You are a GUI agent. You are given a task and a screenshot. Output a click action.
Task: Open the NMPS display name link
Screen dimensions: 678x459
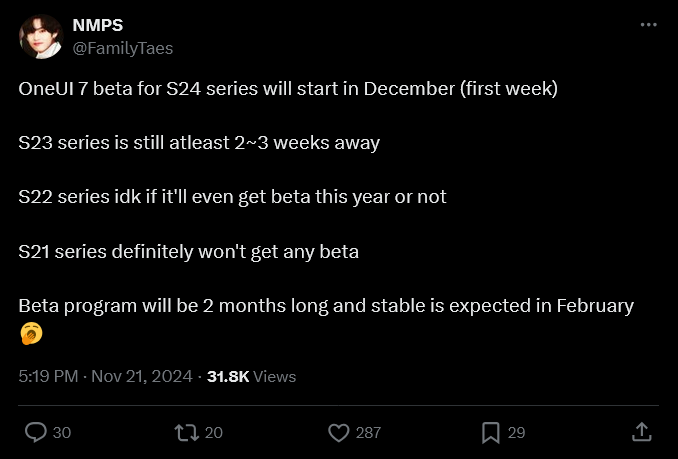98,26
